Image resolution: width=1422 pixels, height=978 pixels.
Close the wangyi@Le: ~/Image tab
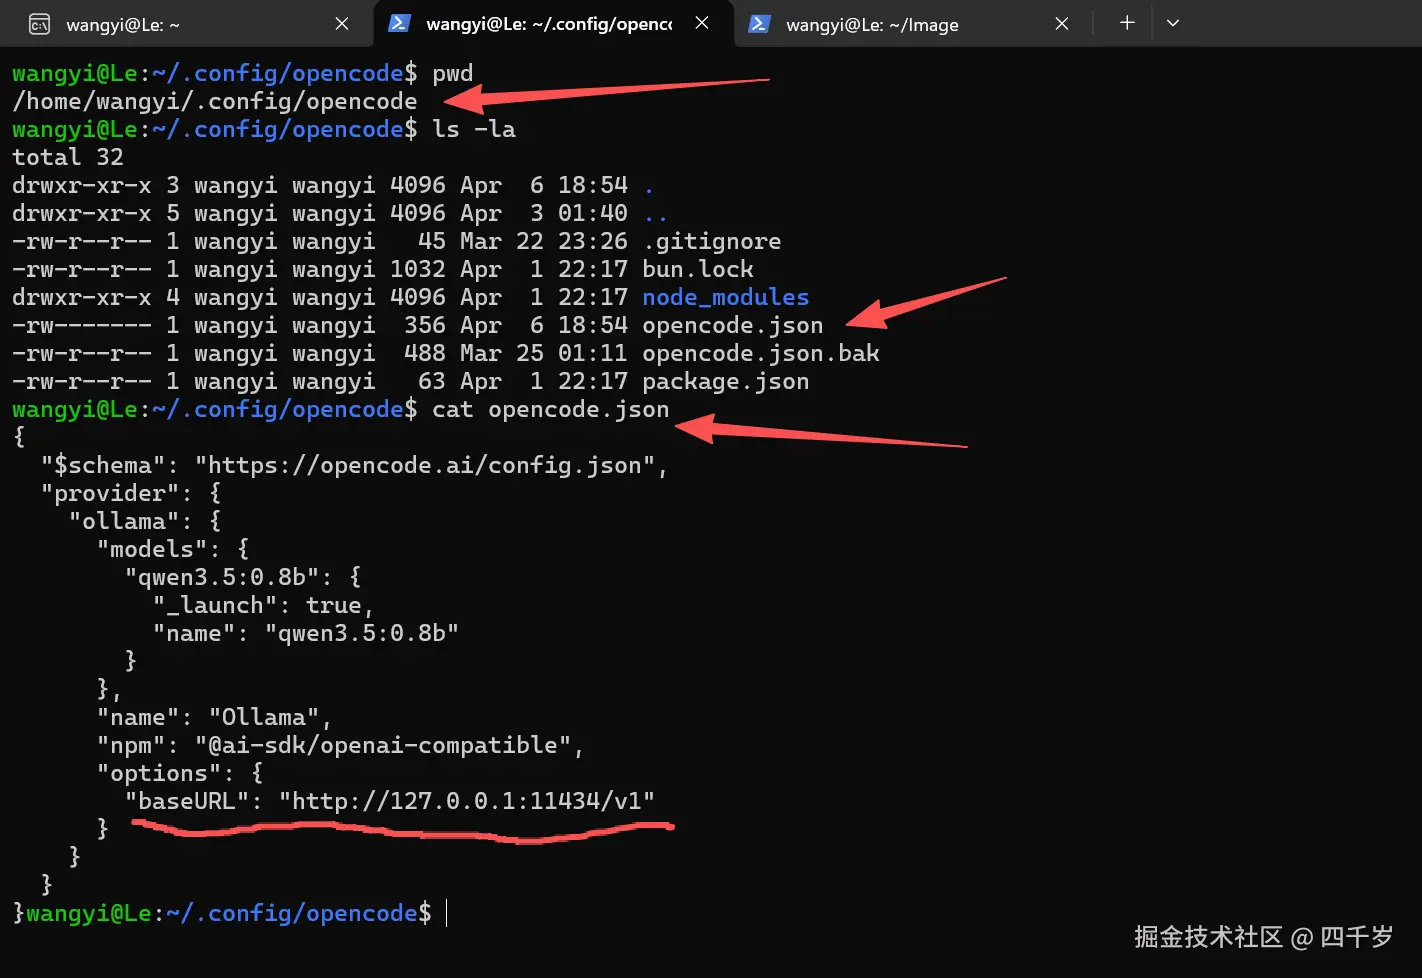[1062, 23]
